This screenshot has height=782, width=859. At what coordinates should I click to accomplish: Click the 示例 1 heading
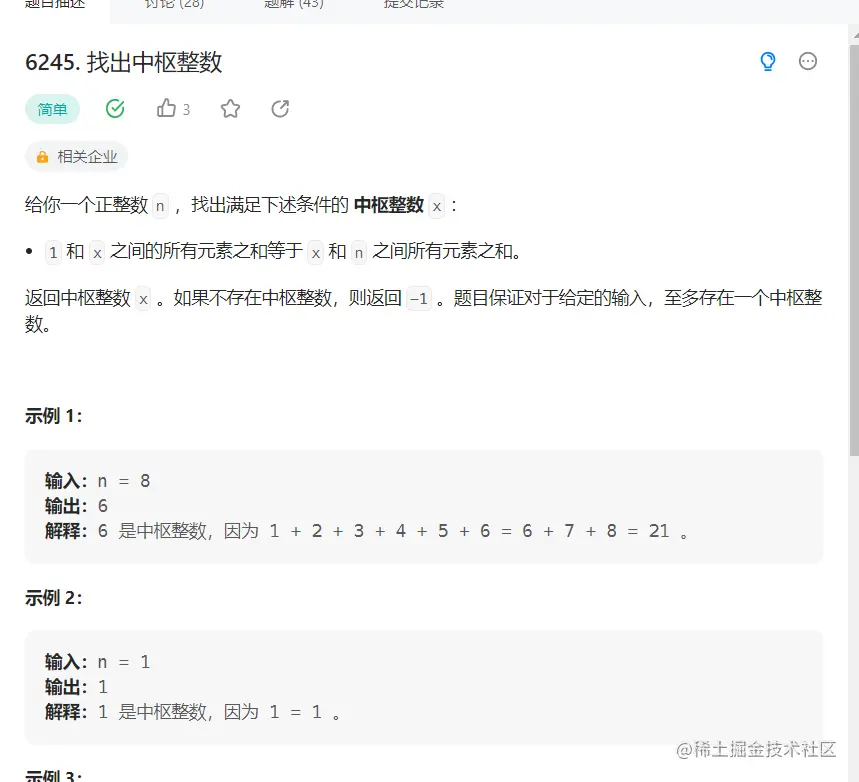(x=54, y=416)
